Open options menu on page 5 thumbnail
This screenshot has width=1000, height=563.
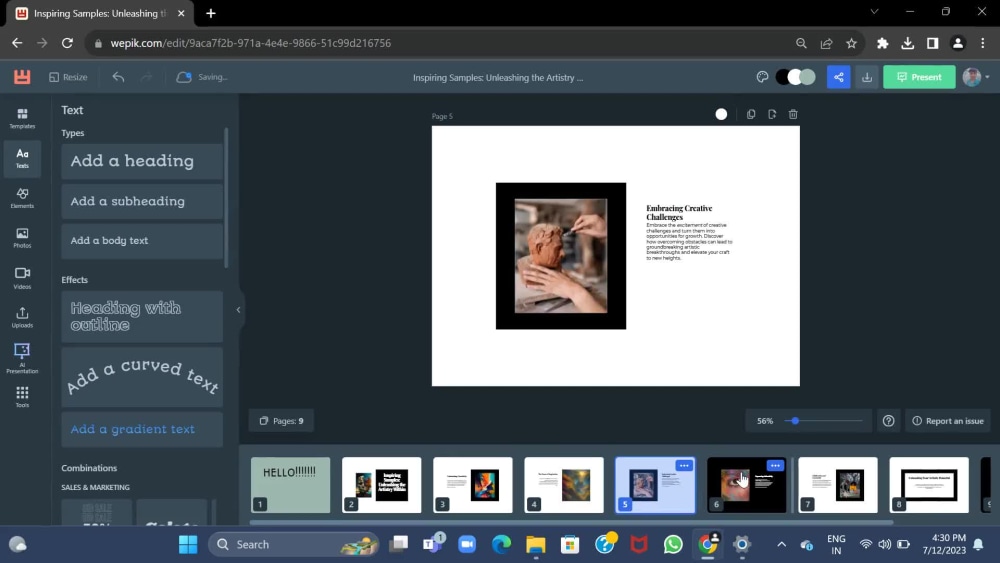tap(684, 465)
